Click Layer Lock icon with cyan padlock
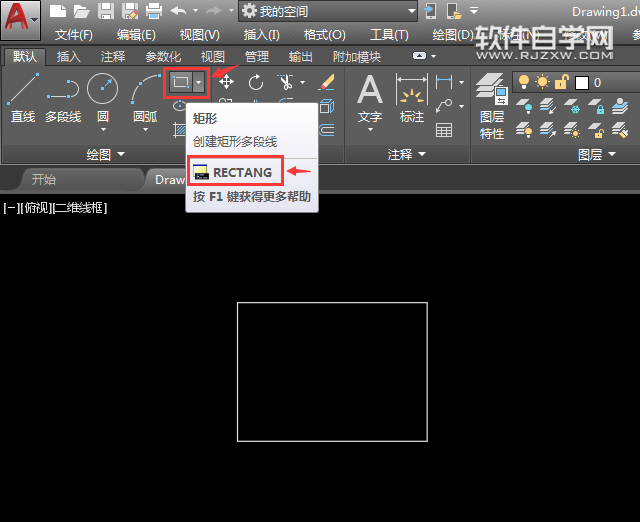The width and height of the screenshot is (640, 522). tap(596, 106)
